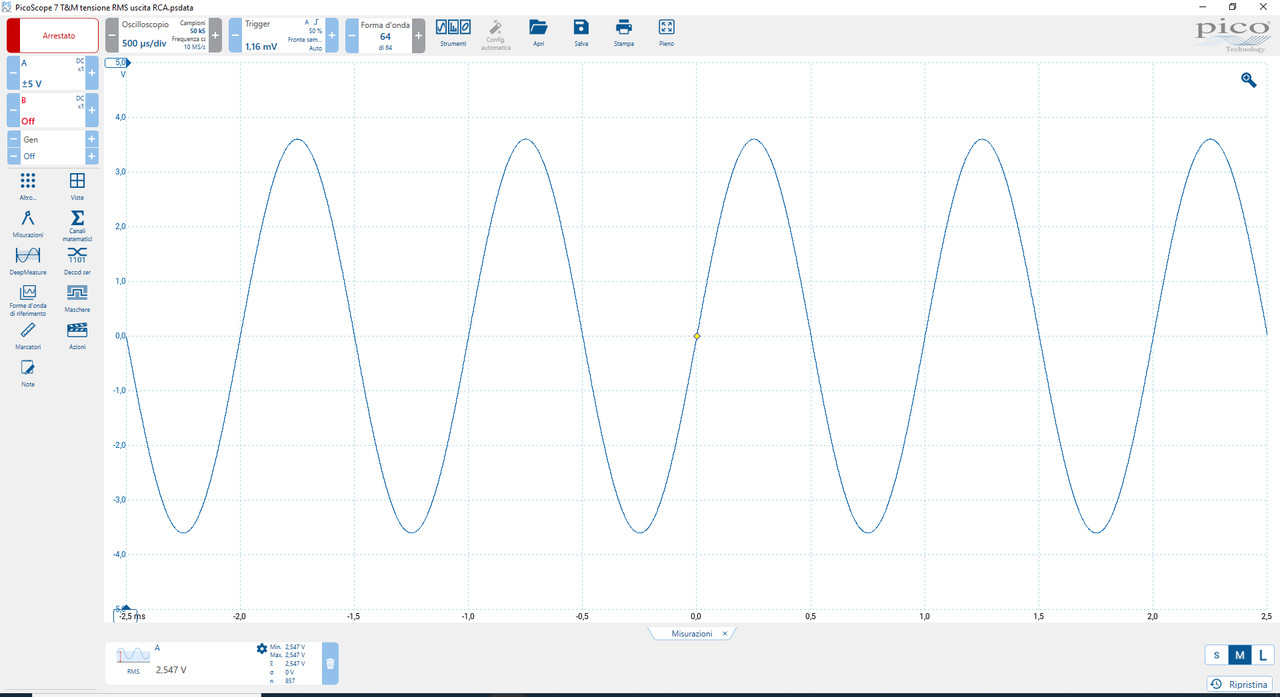Click the Gen row plus button
The image size is (1280, 697).
[x=92, y=140]
